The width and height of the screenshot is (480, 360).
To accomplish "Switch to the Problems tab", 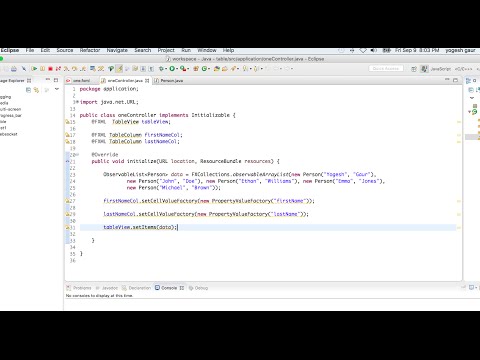I will tap(79, 288).
